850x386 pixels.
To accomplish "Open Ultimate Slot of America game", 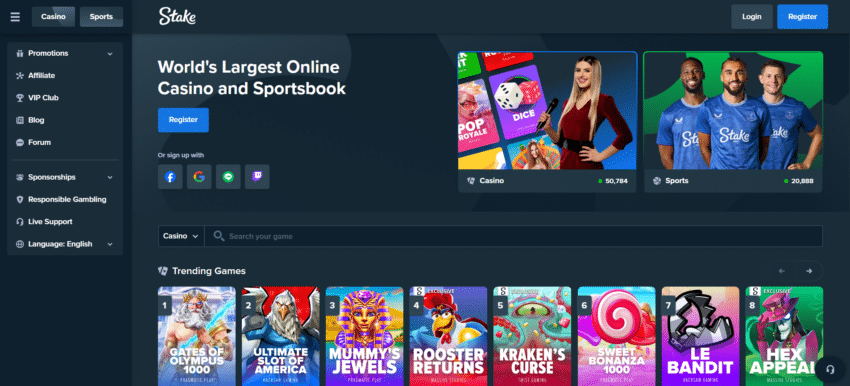I will [281, 336].
